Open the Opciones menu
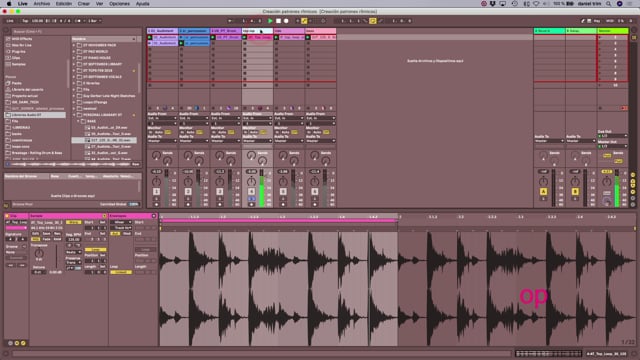Viewport: 640px width, 360px height. point(119,4)
